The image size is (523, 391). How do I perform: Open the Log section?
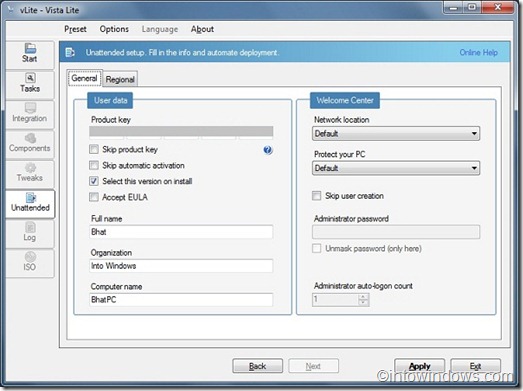tap(30, 233)
